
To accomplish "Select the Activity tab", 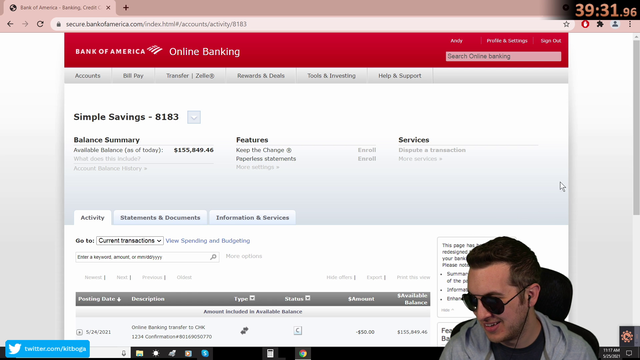I will pyautogui.click(x=92, y=218).
